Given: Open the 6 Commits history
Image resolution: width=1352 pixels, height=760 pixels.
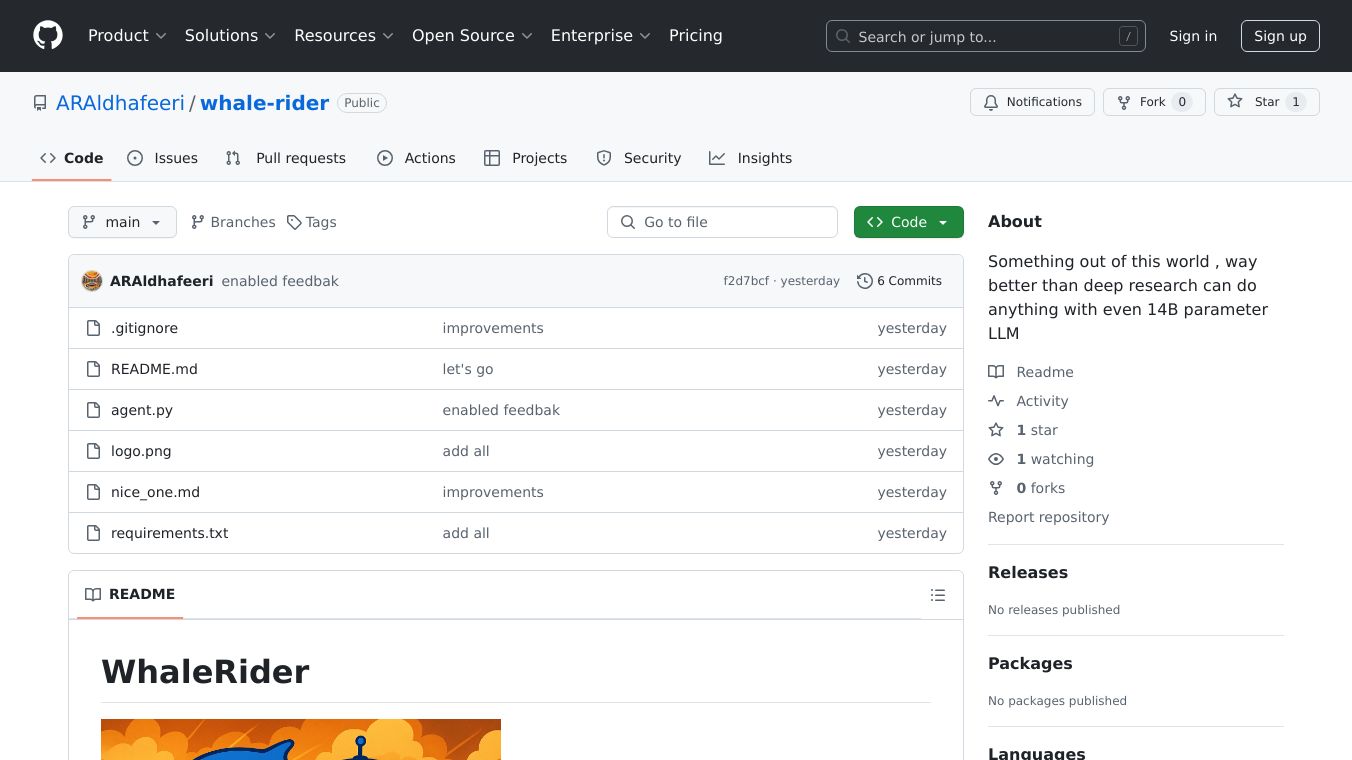Looking at the screenshot, I should click(x=899, y=281).
